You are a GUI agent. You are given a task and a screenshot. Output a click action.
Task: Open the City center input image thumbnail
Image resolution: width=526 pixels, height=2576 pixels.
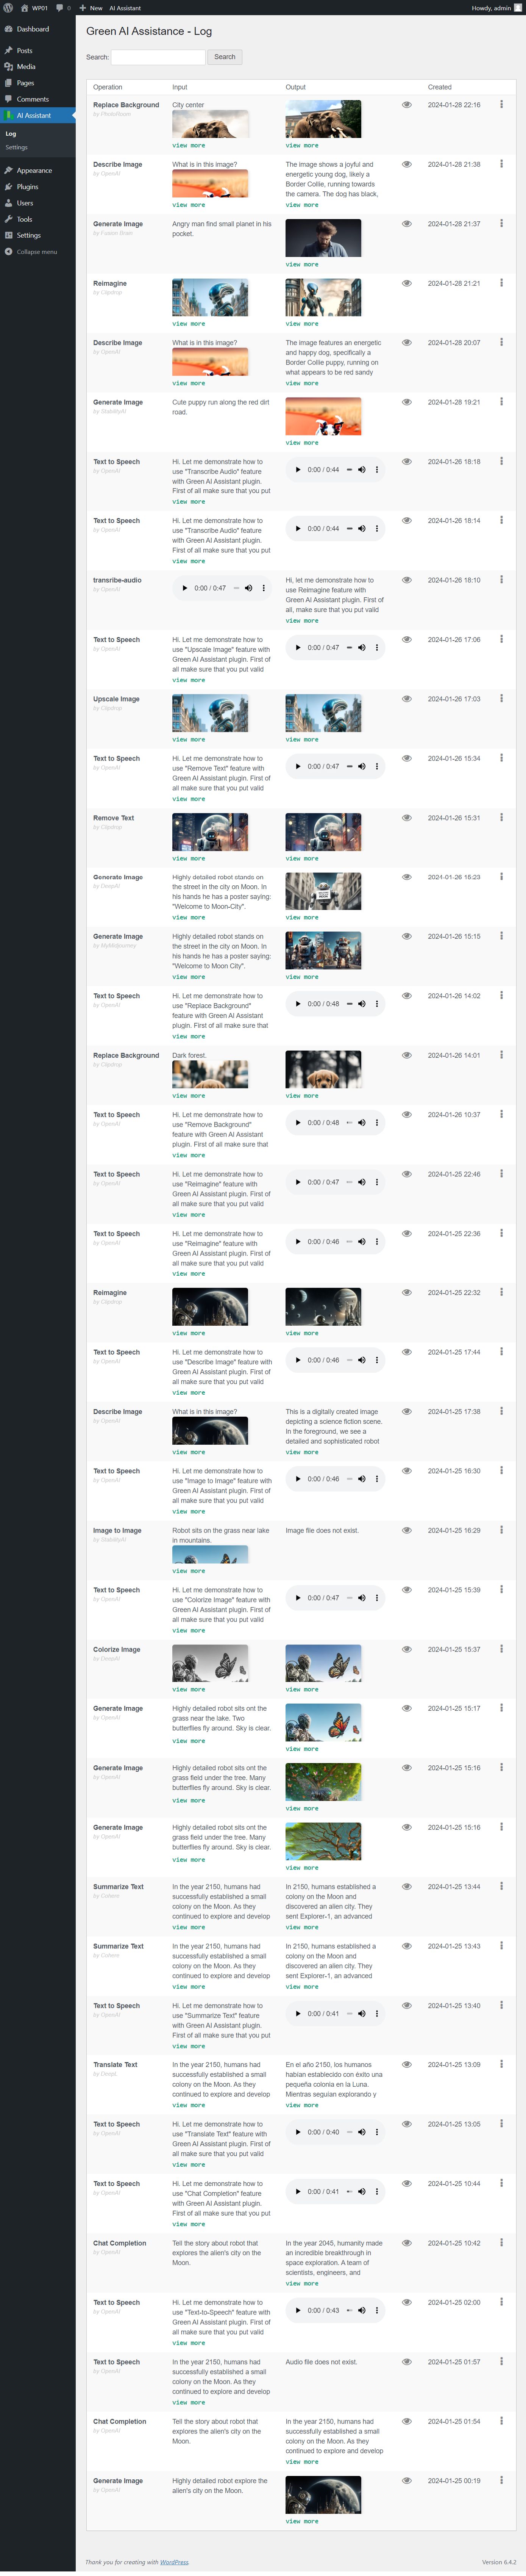pos(210,124)
